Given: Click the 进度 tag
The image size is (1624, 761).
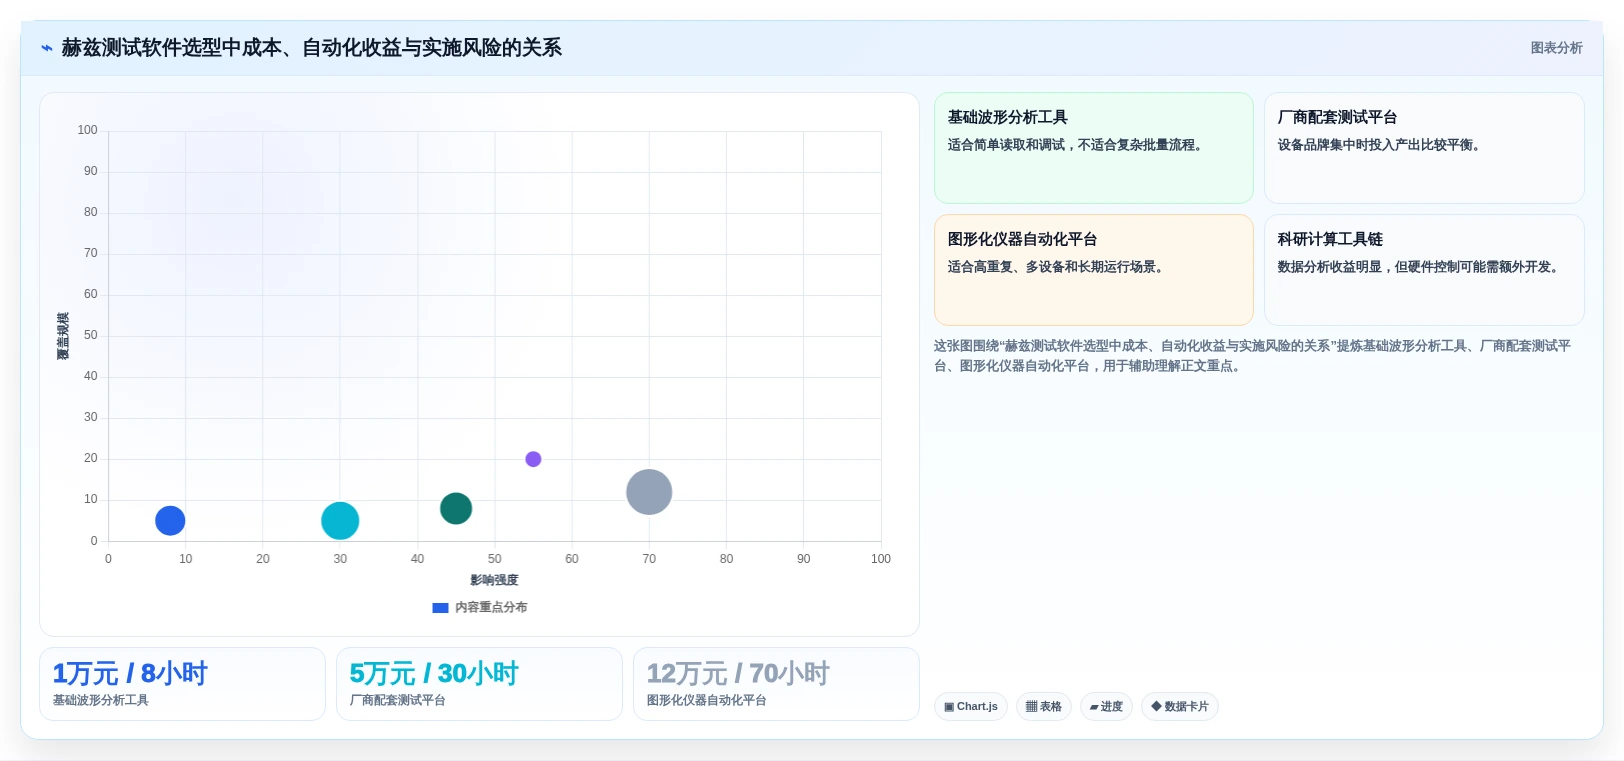Looking at the screenshot, I should (x=1106, y=706).
